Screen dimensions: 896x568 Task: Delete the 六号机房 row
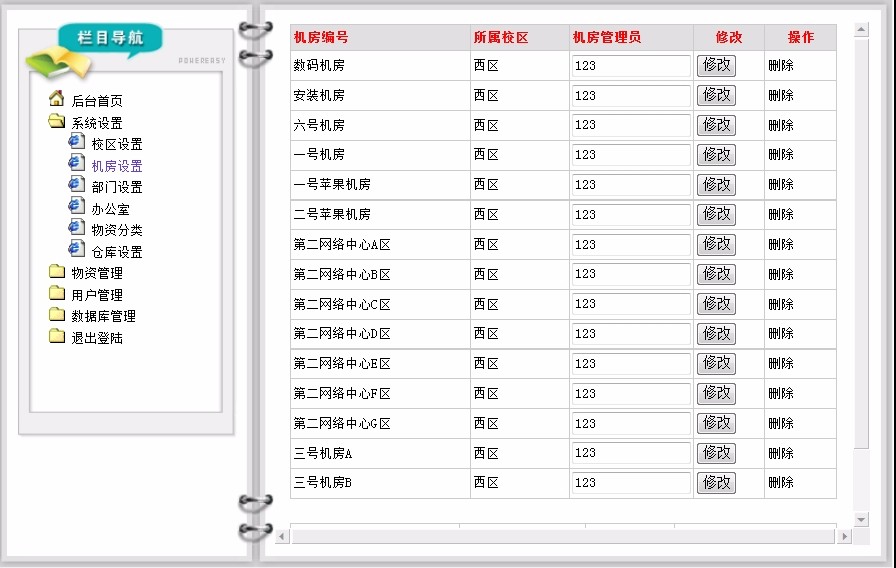coord(781,125)
